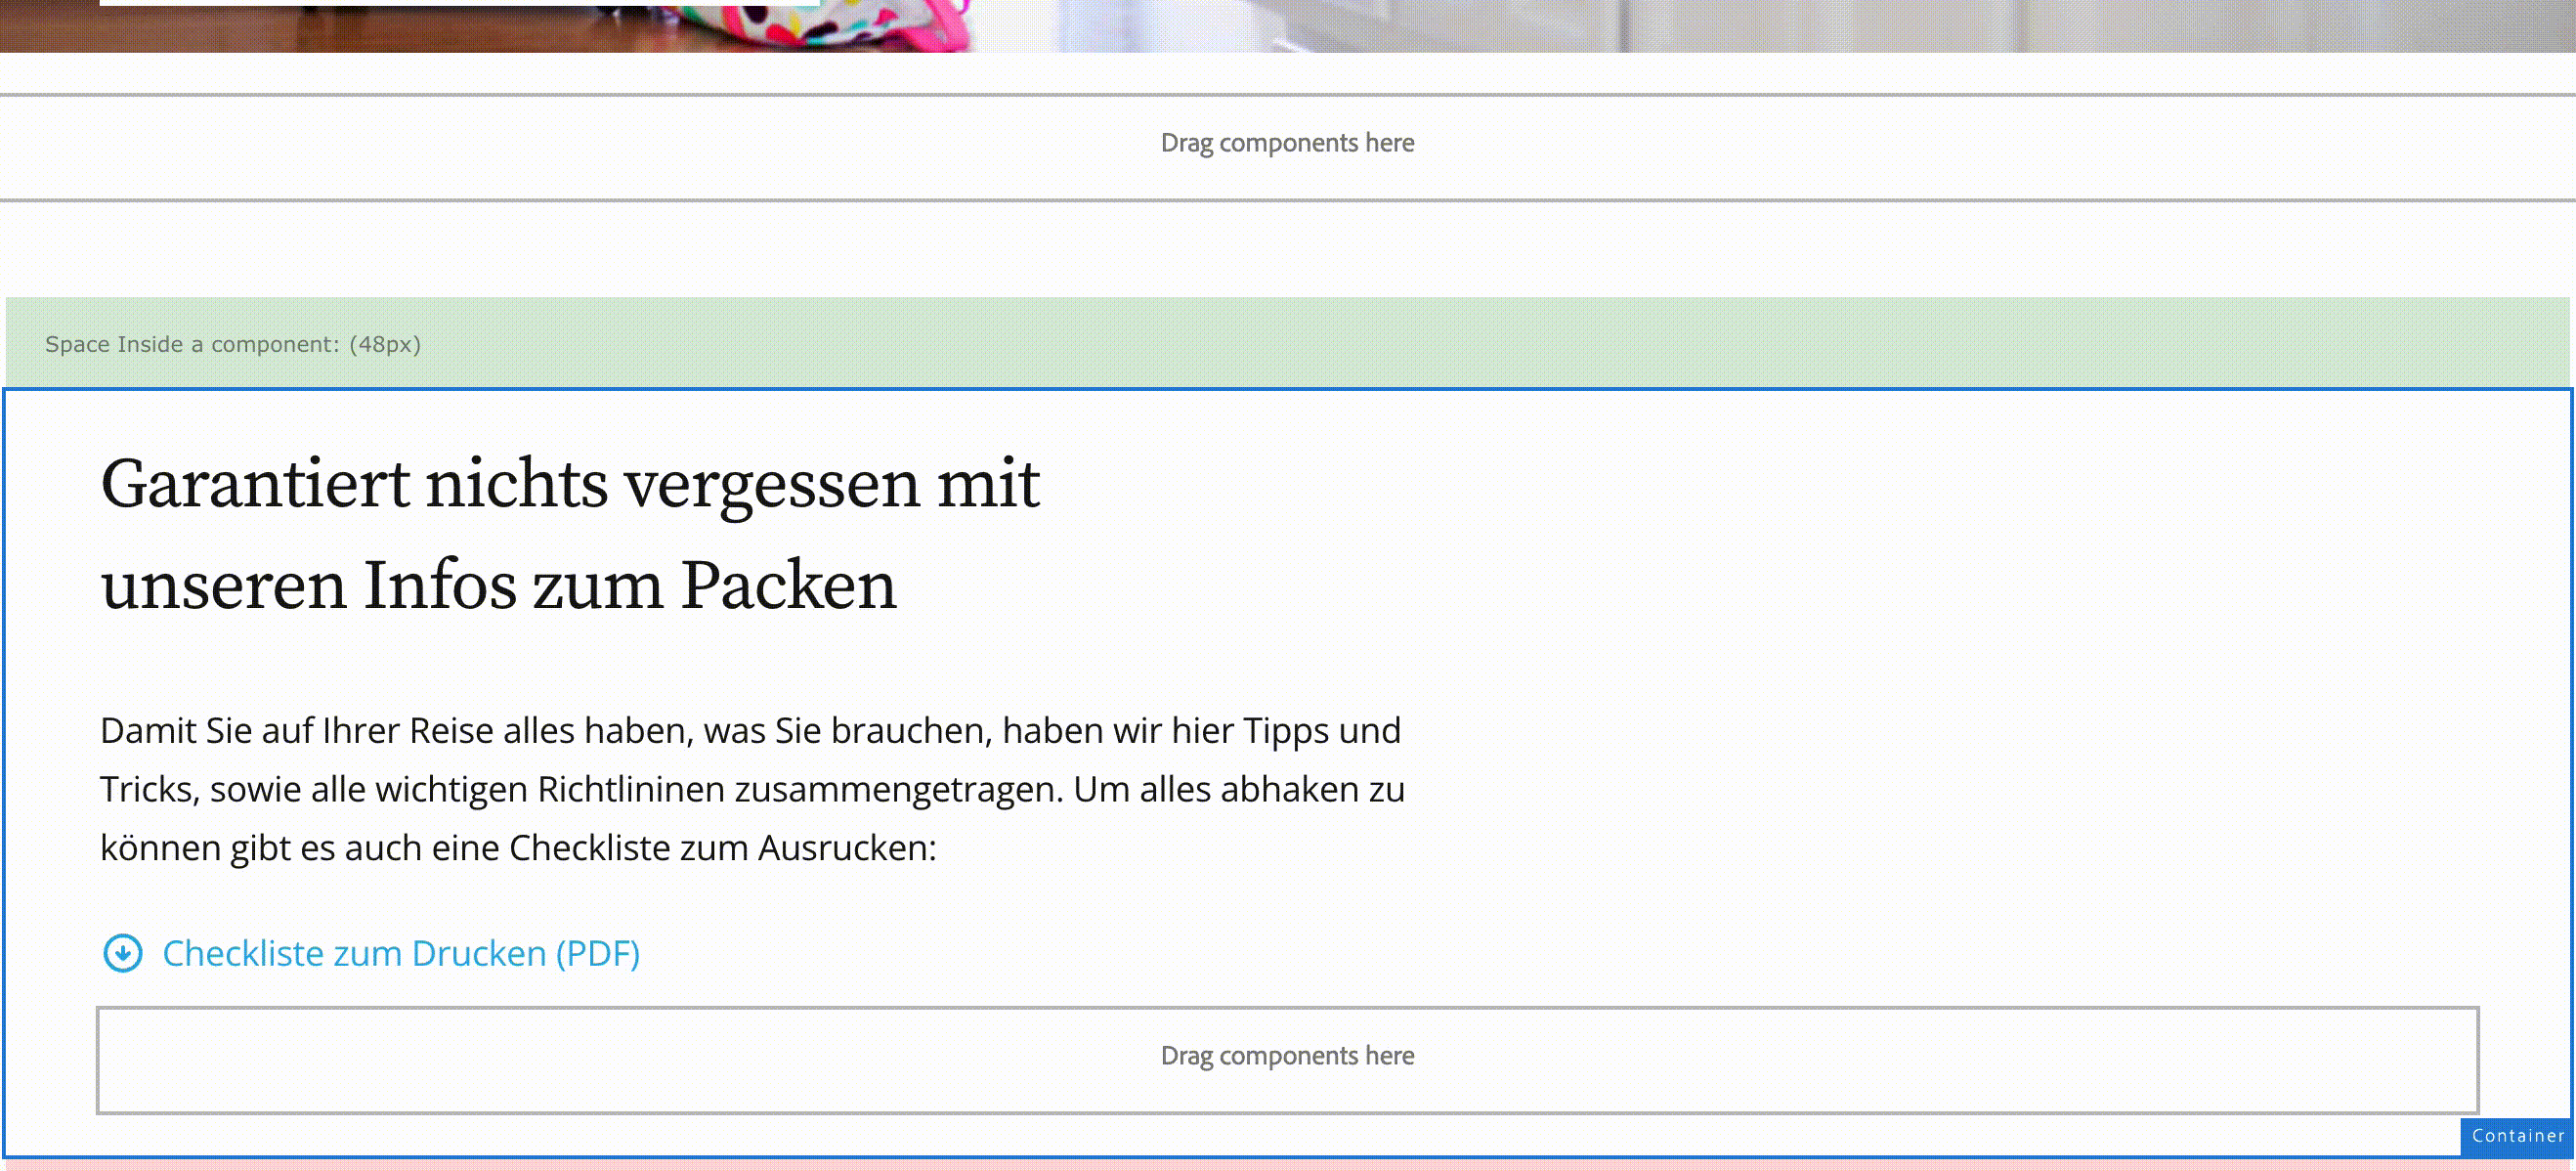Click the paragraph starting with "Damit Sie"
This screenshot has width=2576, height=1171.
tap(750, 789)
